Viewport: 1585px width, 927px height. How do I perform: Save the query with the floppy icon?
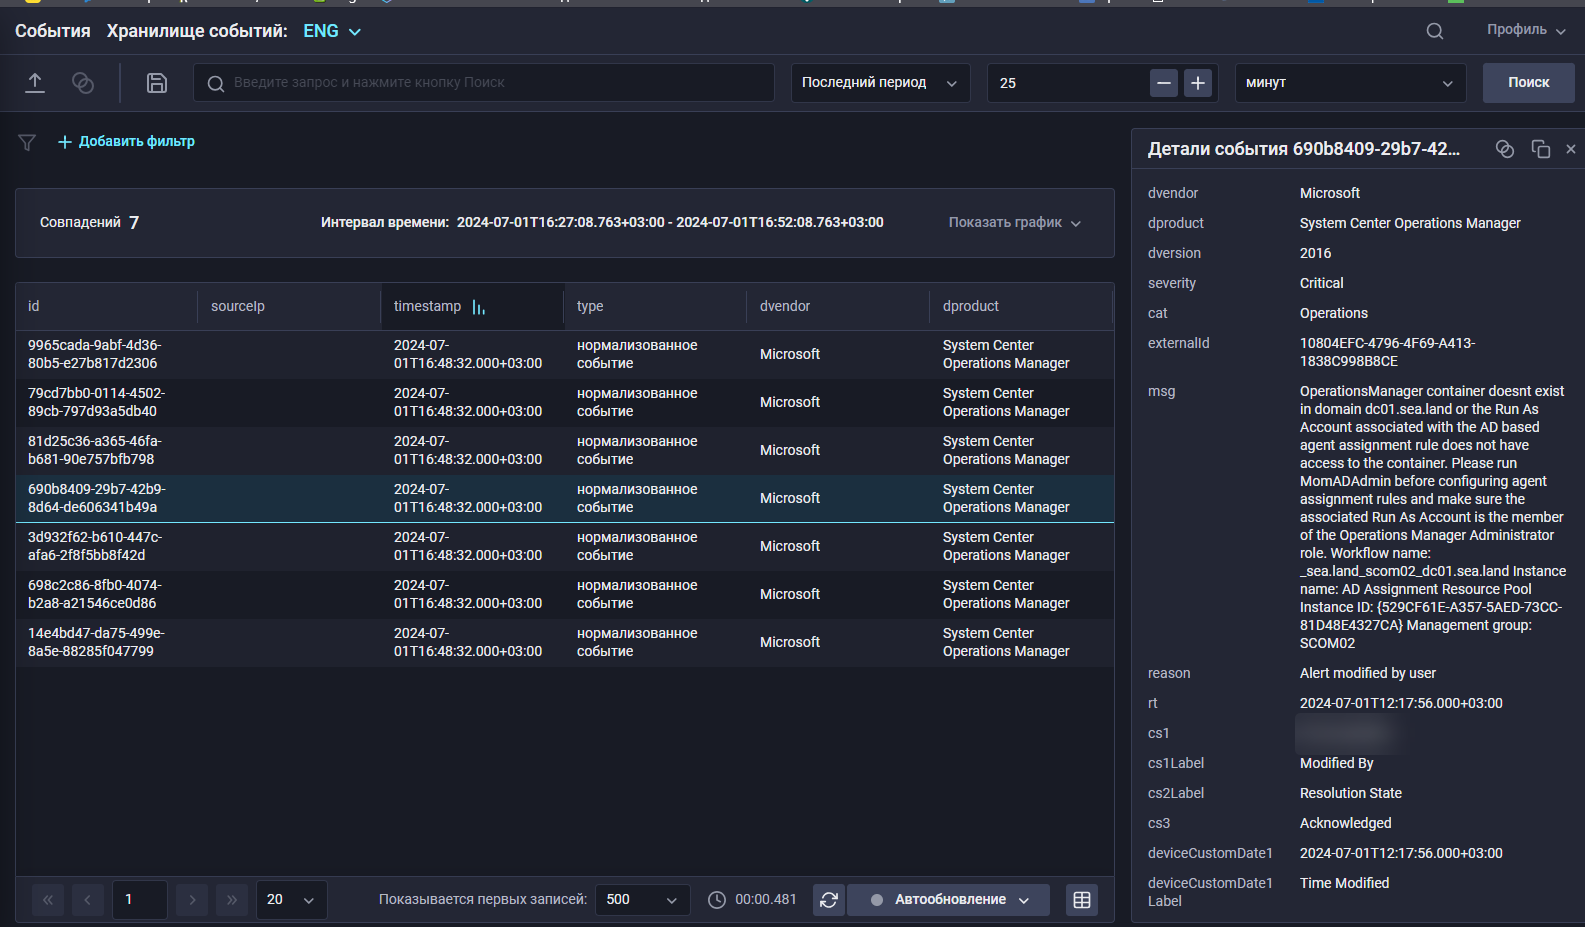pos(157,83)
